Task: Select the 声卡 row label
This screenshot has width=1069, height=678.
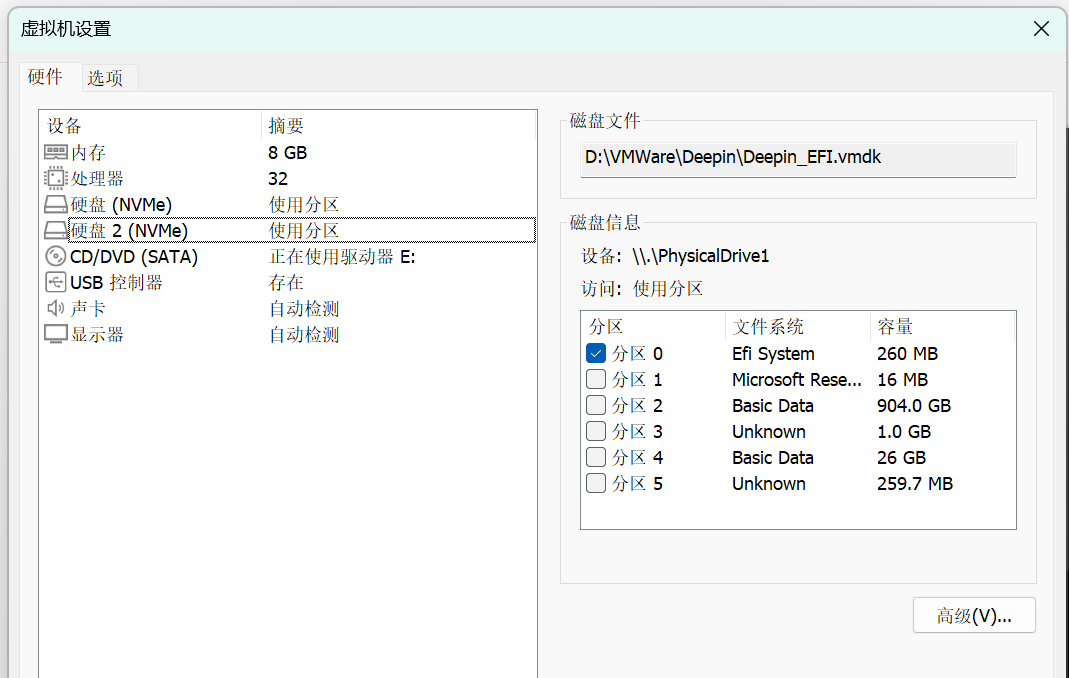Action: coord(88,308)
